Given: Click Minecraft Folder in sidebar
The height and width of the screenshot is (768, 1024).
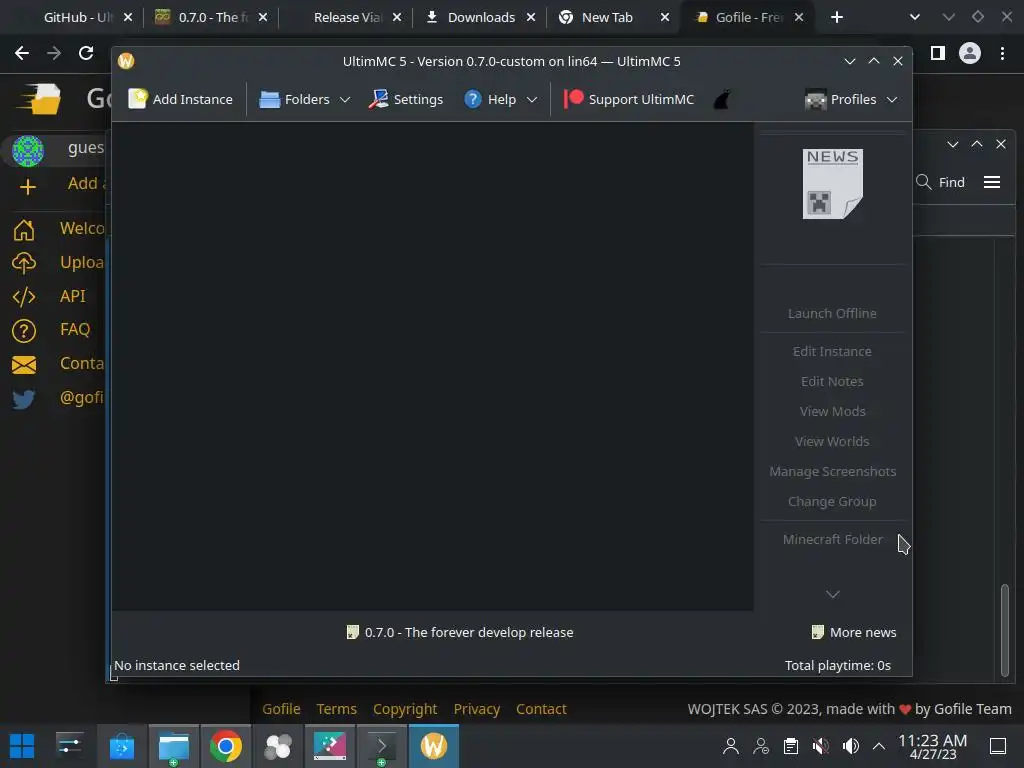Looking at the screenshot, I should tap(833, 539).
